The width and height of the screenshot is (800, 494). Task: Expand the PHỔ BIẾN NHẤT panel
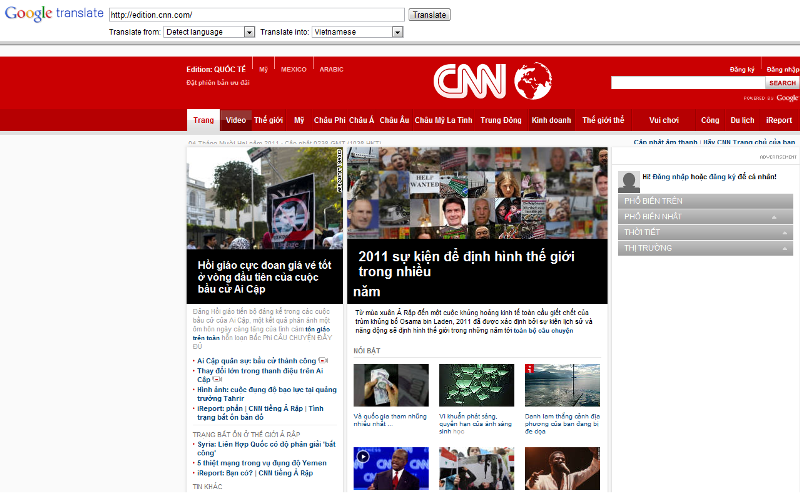click(x=705, y=217)
